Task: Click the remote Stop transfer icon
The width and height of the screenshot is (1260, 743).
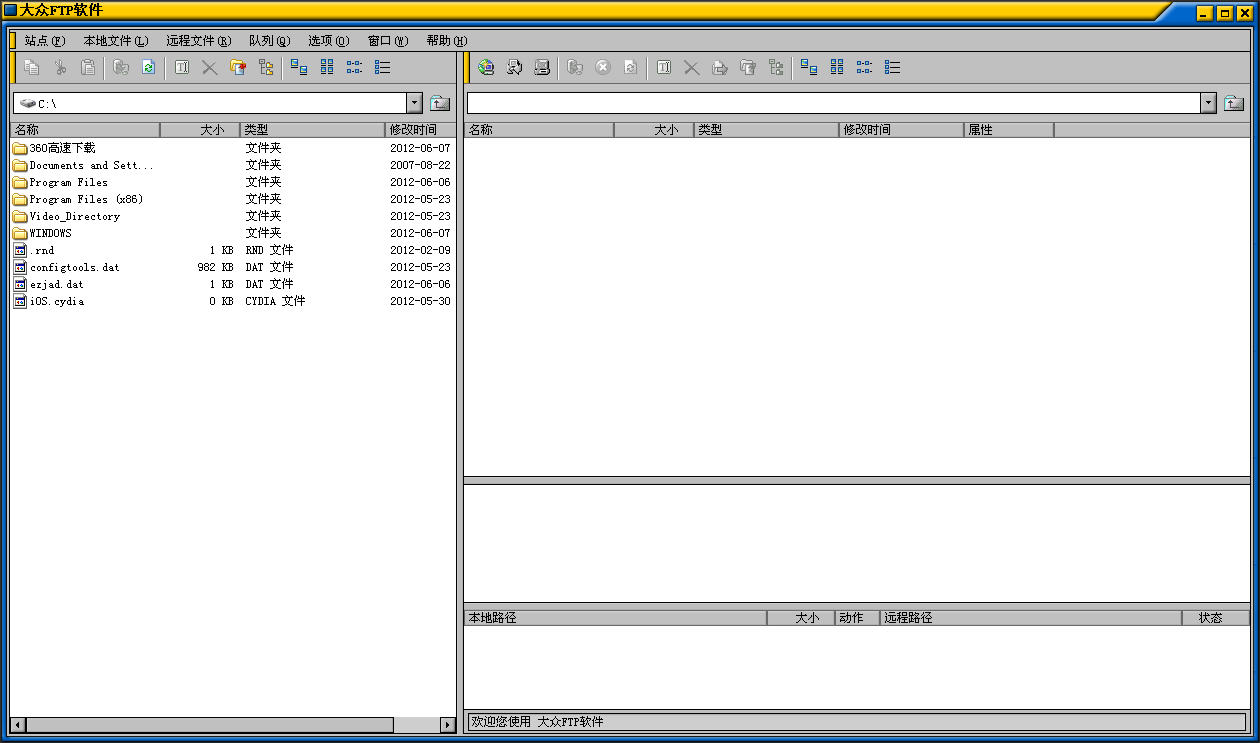Action: [602, 67]
